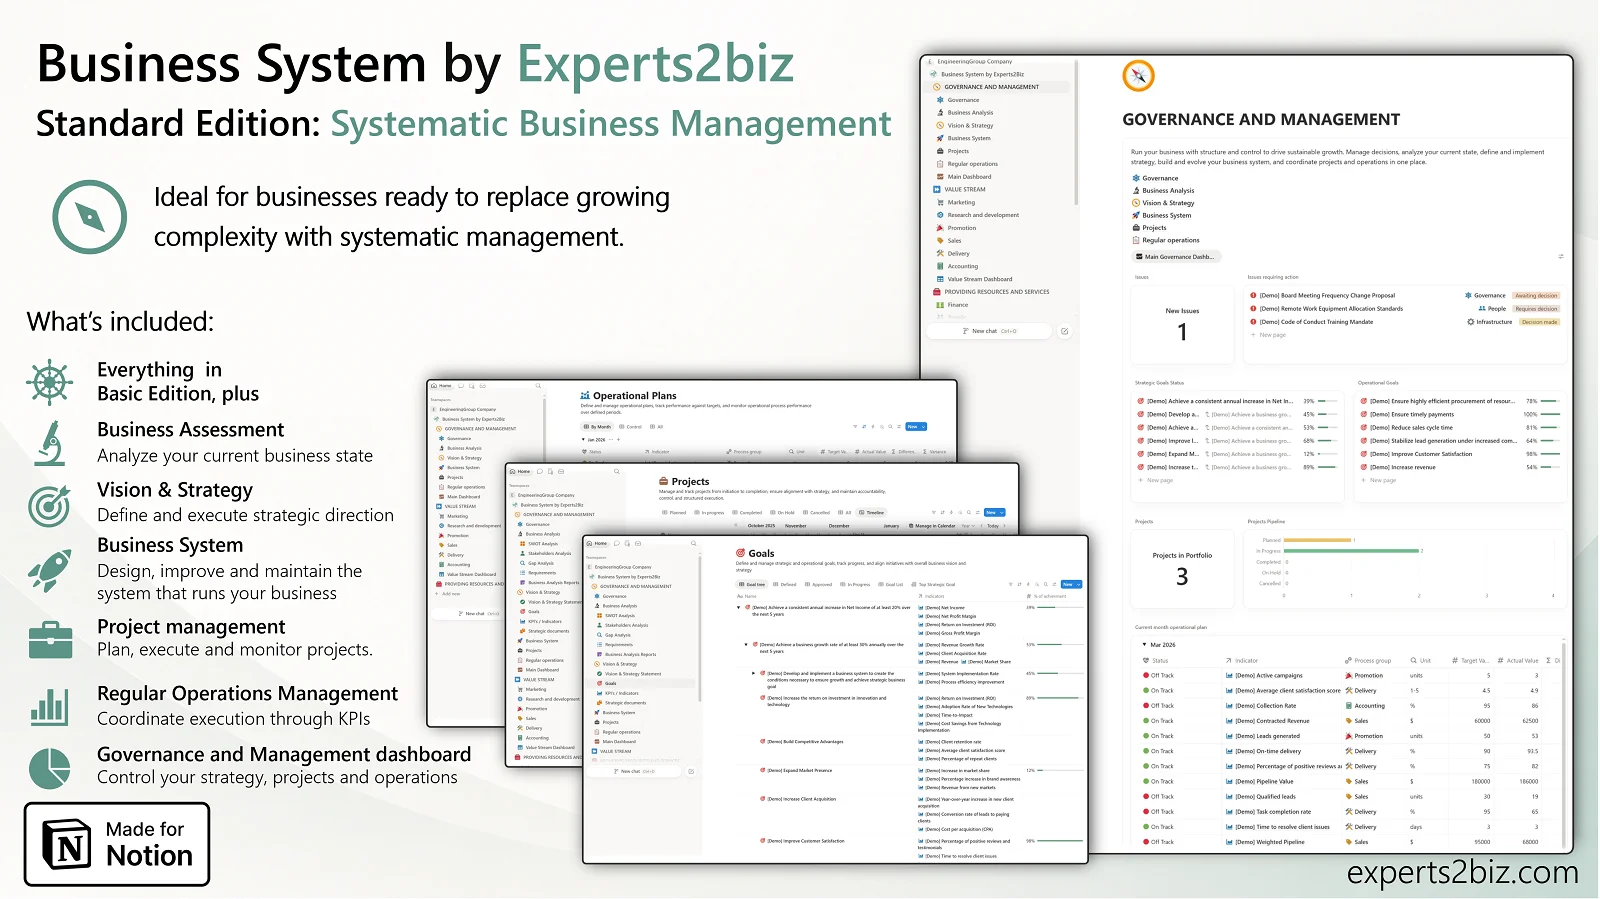Switch to the Timeline tab in Projects window
The height and width of the screenshot is (899, 1600).
pyautogui.click(x=871, y=512)
